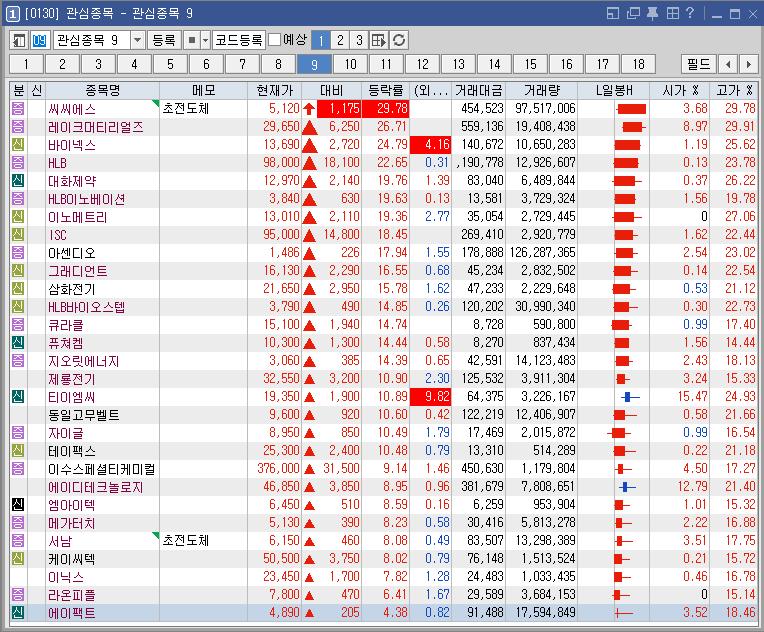Click the 필드 button
Viewport: 764px width, 632px height.
699,64
